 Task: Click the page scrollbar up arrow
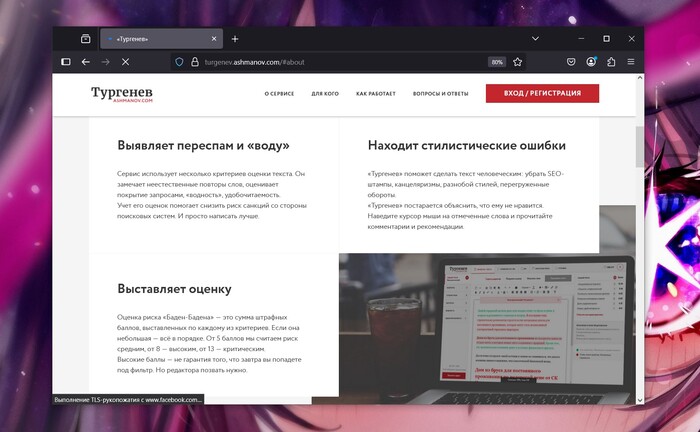[x=640, y=78]
